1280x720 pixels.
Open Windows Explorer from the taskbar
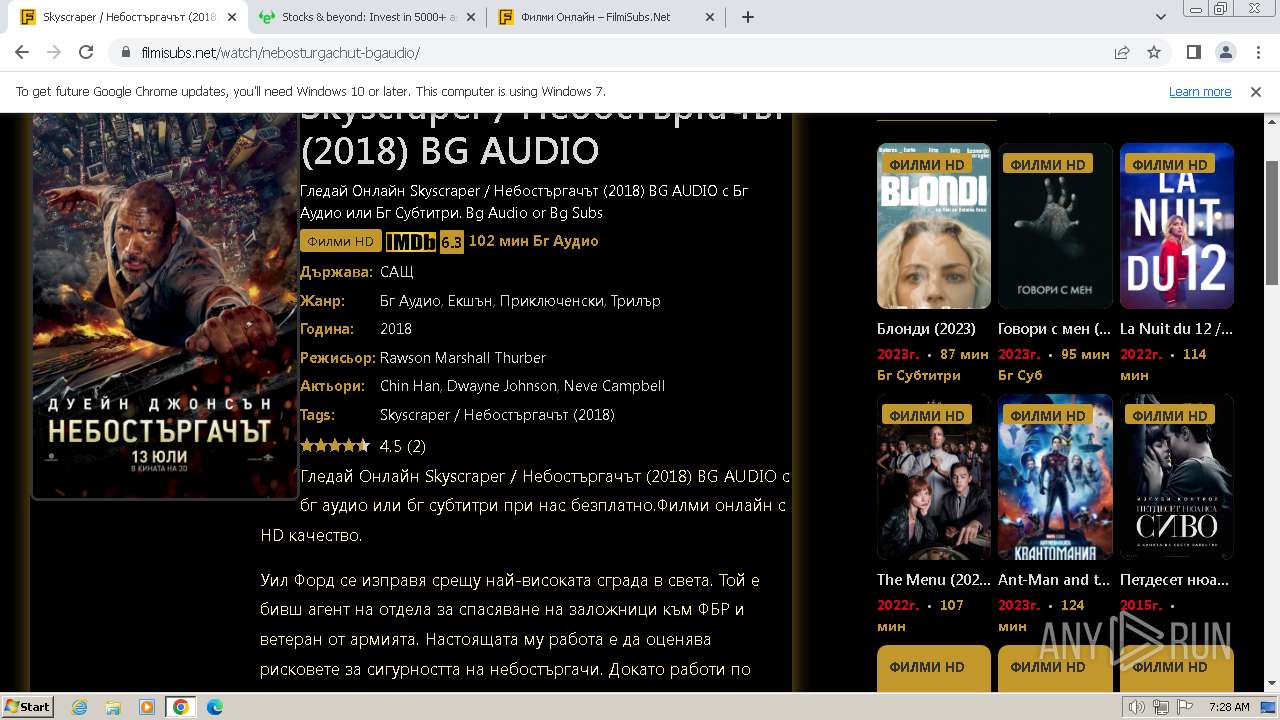tap(113, 707)
